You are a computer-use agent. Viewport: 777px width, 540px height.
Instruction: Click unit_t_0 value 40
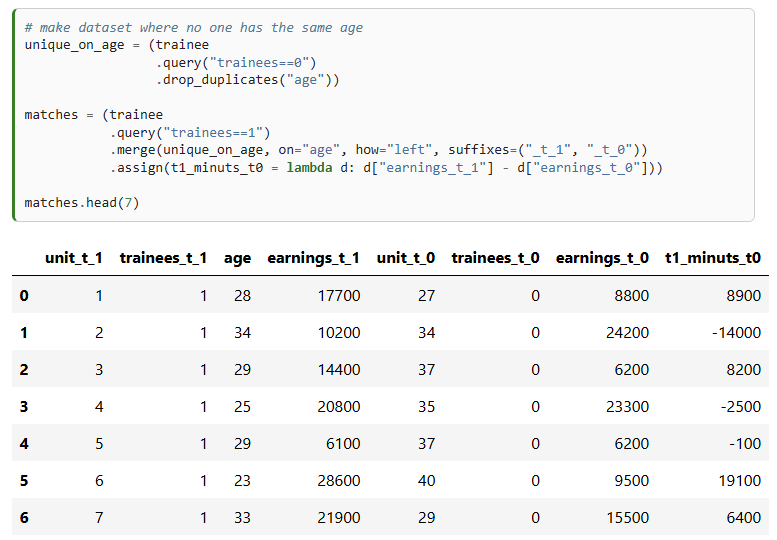pos(426,481)
